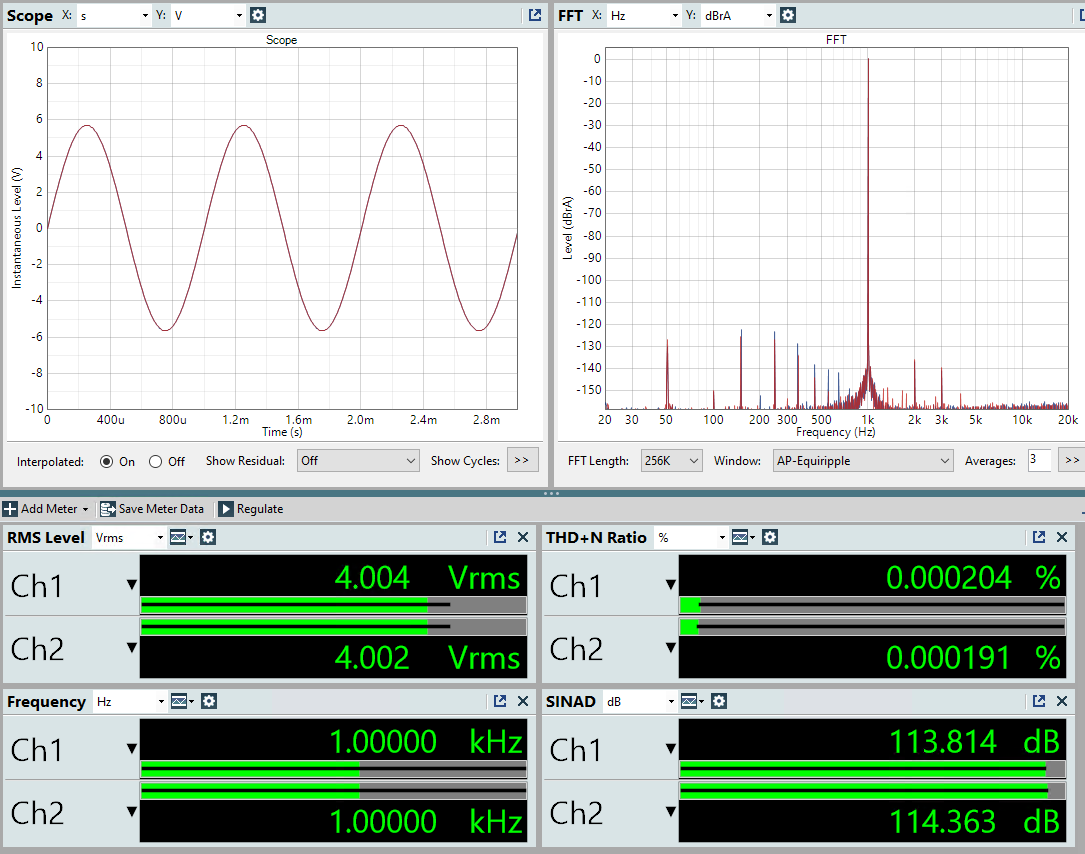Click the Averages input field
Image resolution: width=1085 pixels, height=854 pixels.
[1039, 460]
